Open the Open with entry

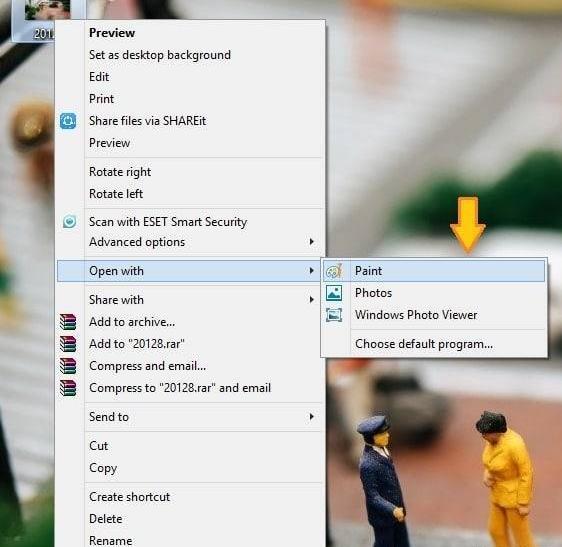click(x=189, y=271)
